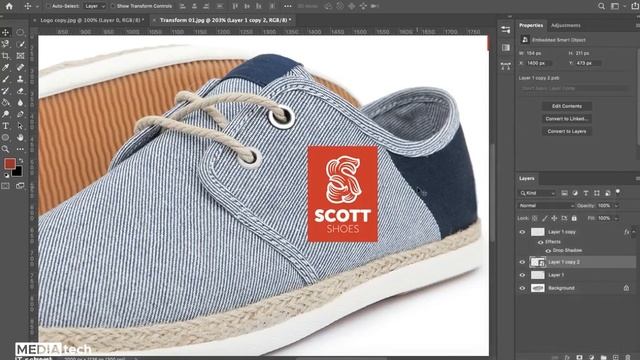The width and height of the screenshot is (640, 360).
Task: Select the Path Selection arrow tool
Action: (x=20, y=126)
